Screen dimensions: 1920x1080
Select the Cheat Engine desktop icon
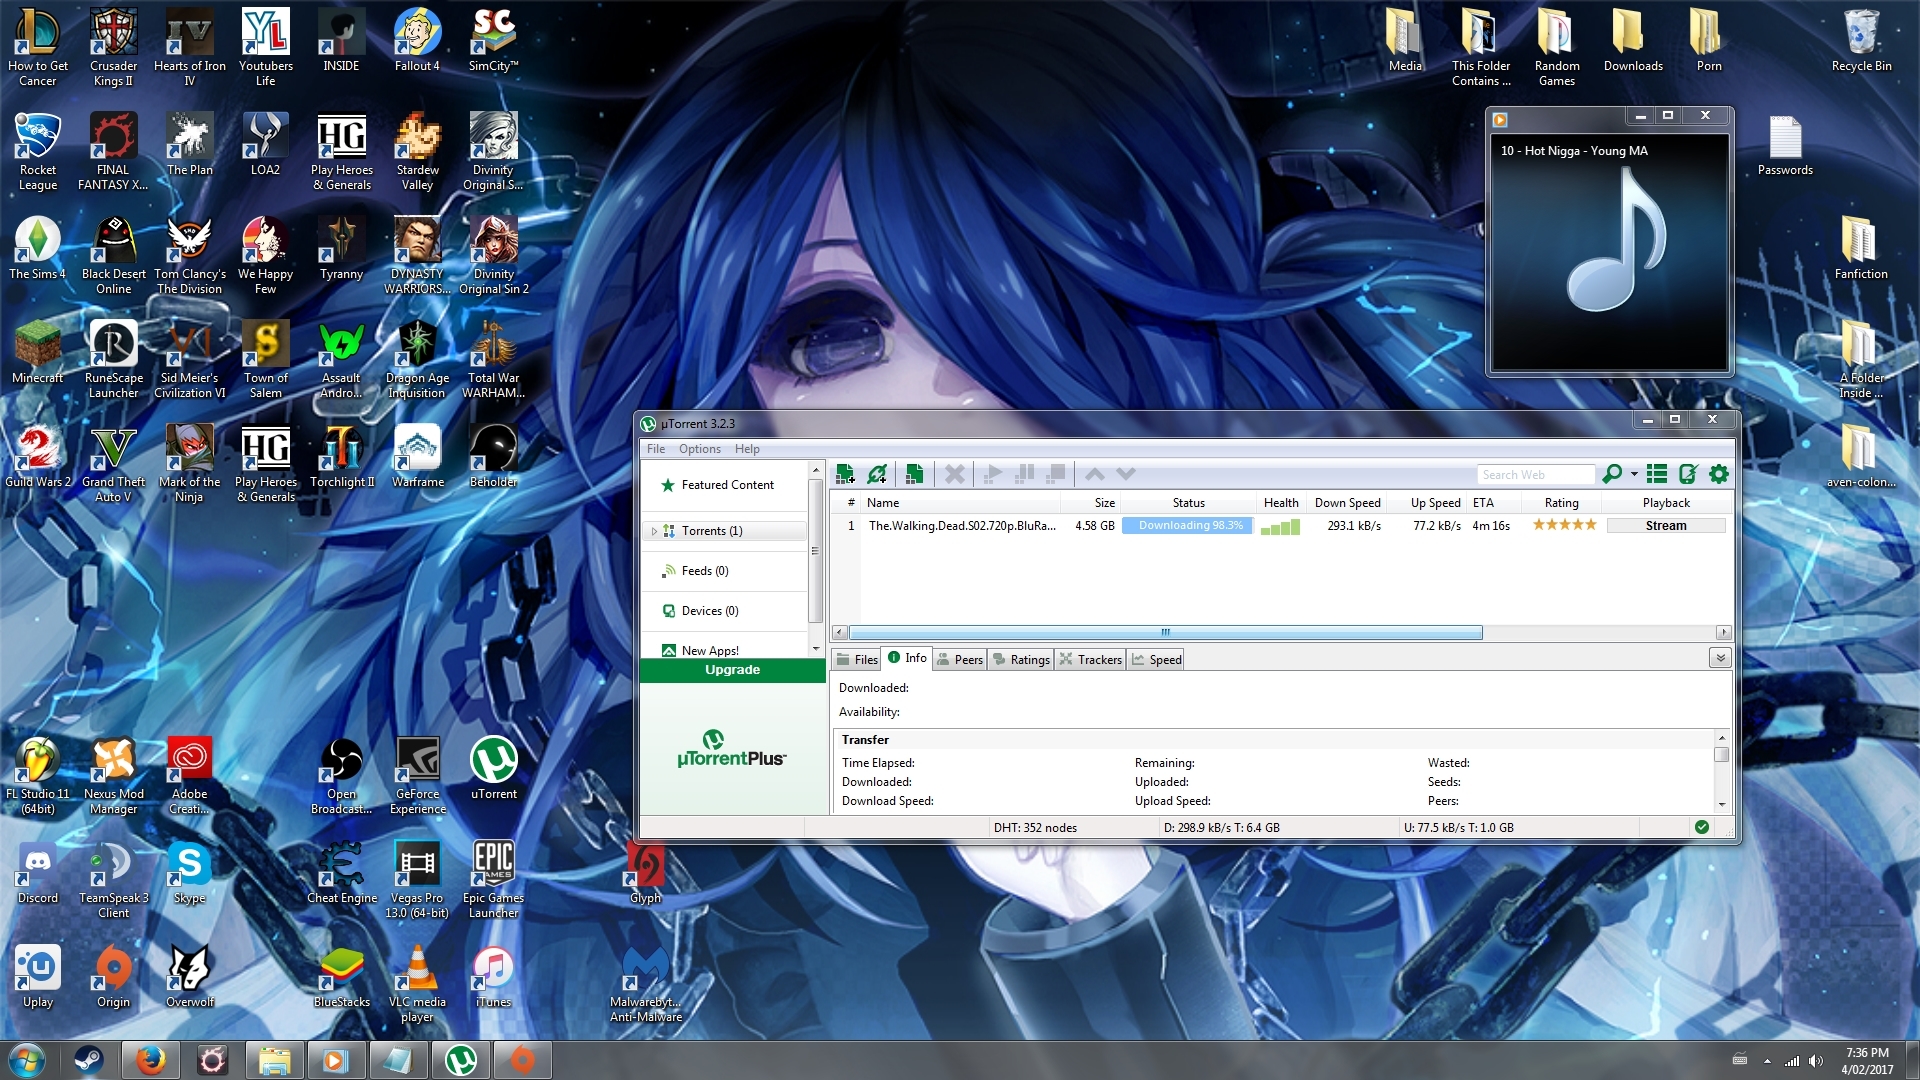pyautogui.click(x=341, y=872)
